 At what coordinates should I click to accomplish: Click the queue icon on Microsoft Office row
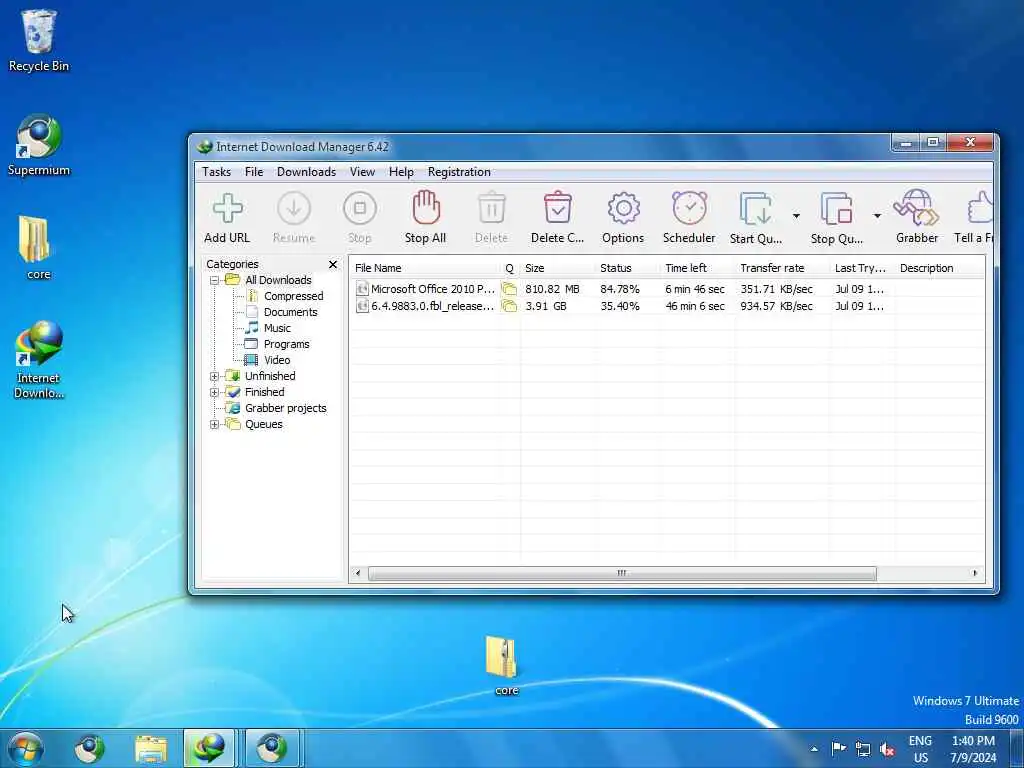click(509, 289)
